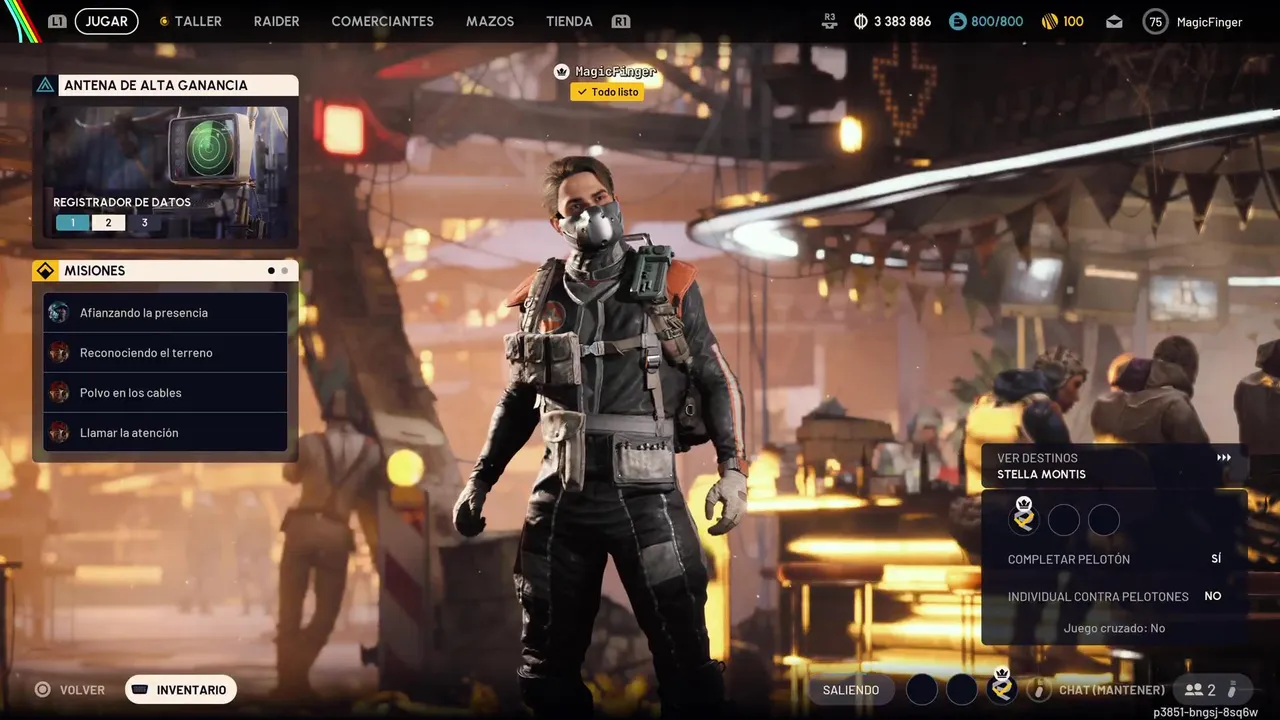Open mission Afianzando la presencia

click(166, 313)
